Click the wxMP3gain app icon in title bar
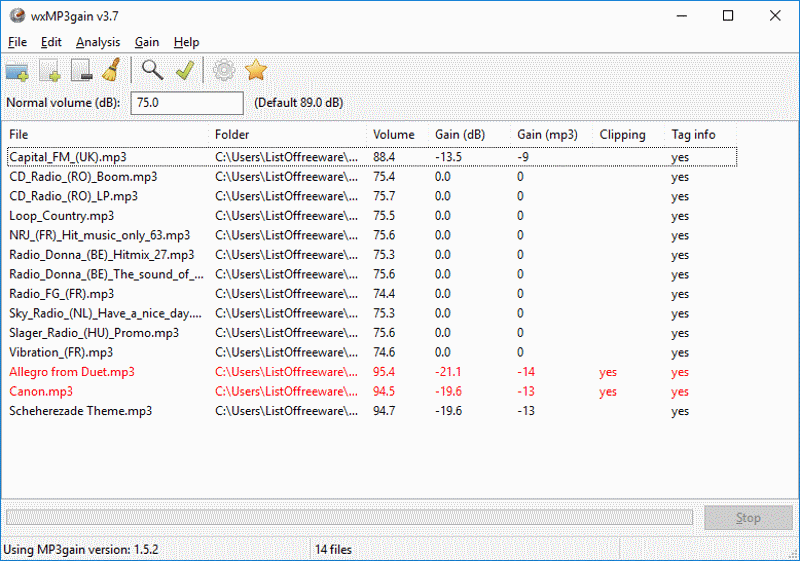Screen dimensions: 800x561 (17, 16)
